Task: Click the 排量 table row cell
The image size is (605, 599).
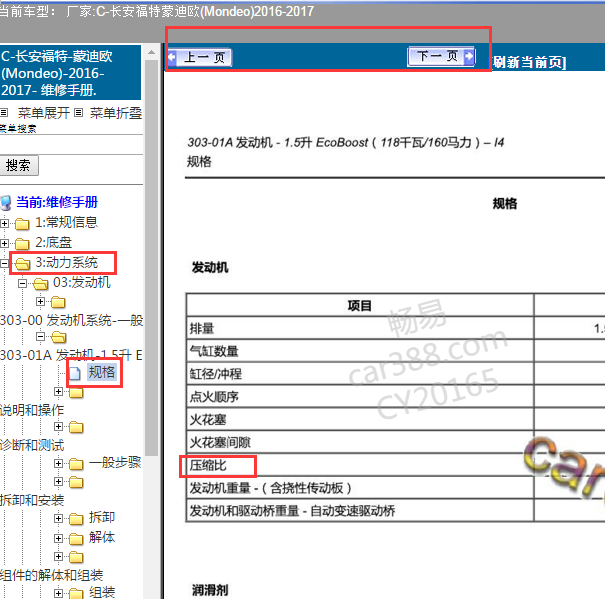Action: pyautogui.click(x=360, y=328)
